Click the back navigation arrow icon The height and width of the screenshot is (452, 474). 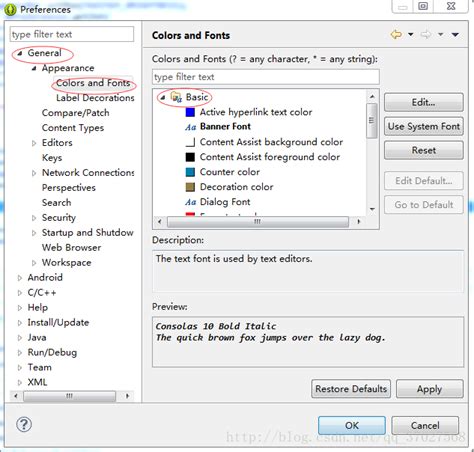pyautogui.click(x=396, y=34)
